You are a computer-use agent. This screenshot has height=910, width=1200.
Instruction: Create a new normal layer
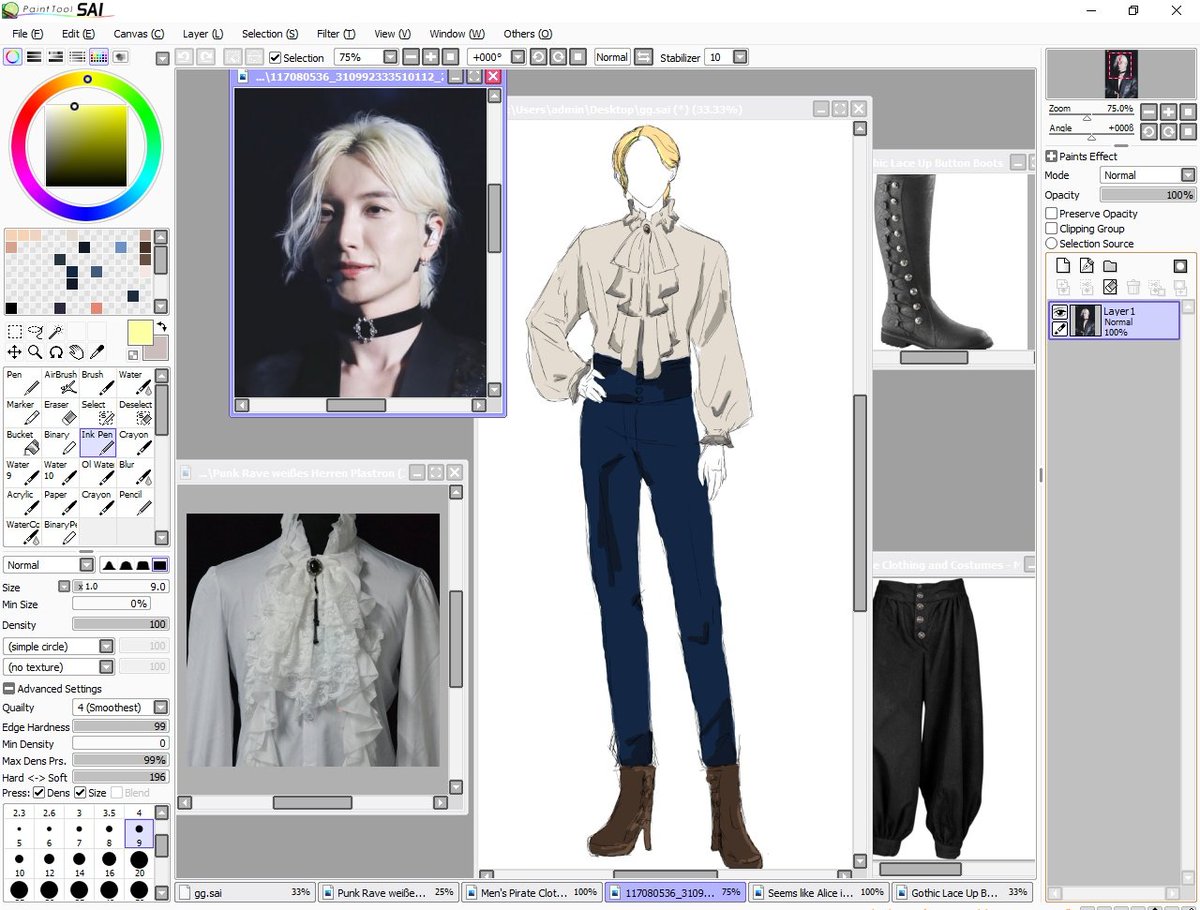1063,266
